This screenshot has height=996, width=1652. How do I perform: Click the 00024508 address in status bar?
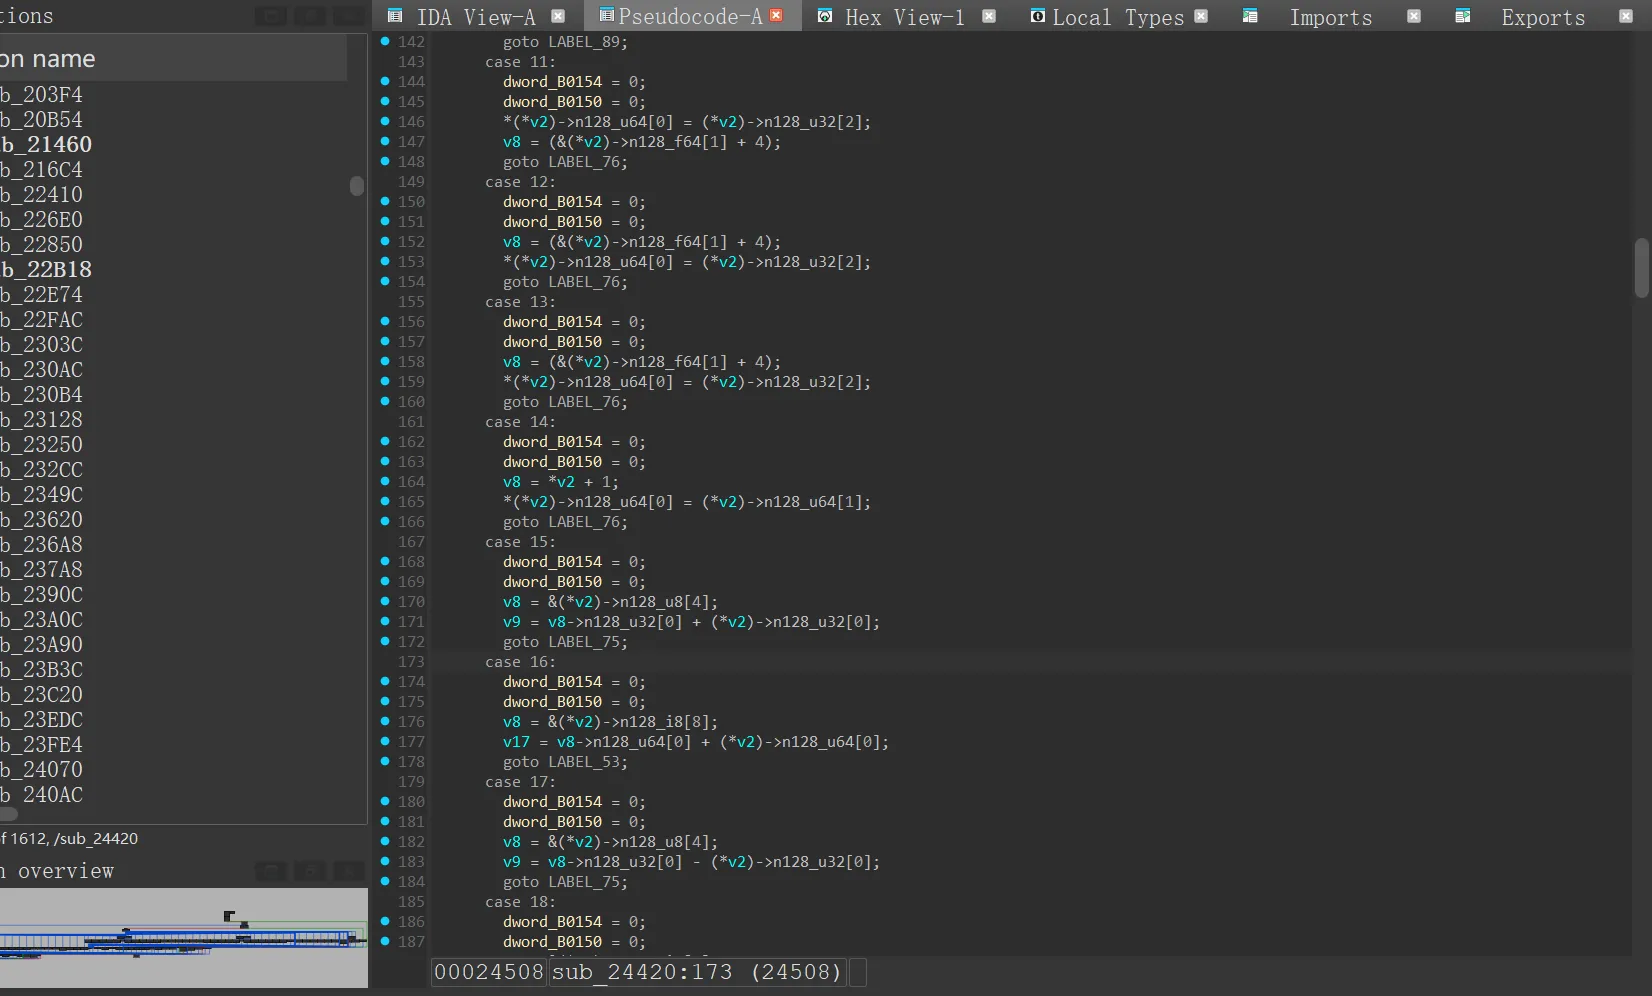tap(489, 972)
